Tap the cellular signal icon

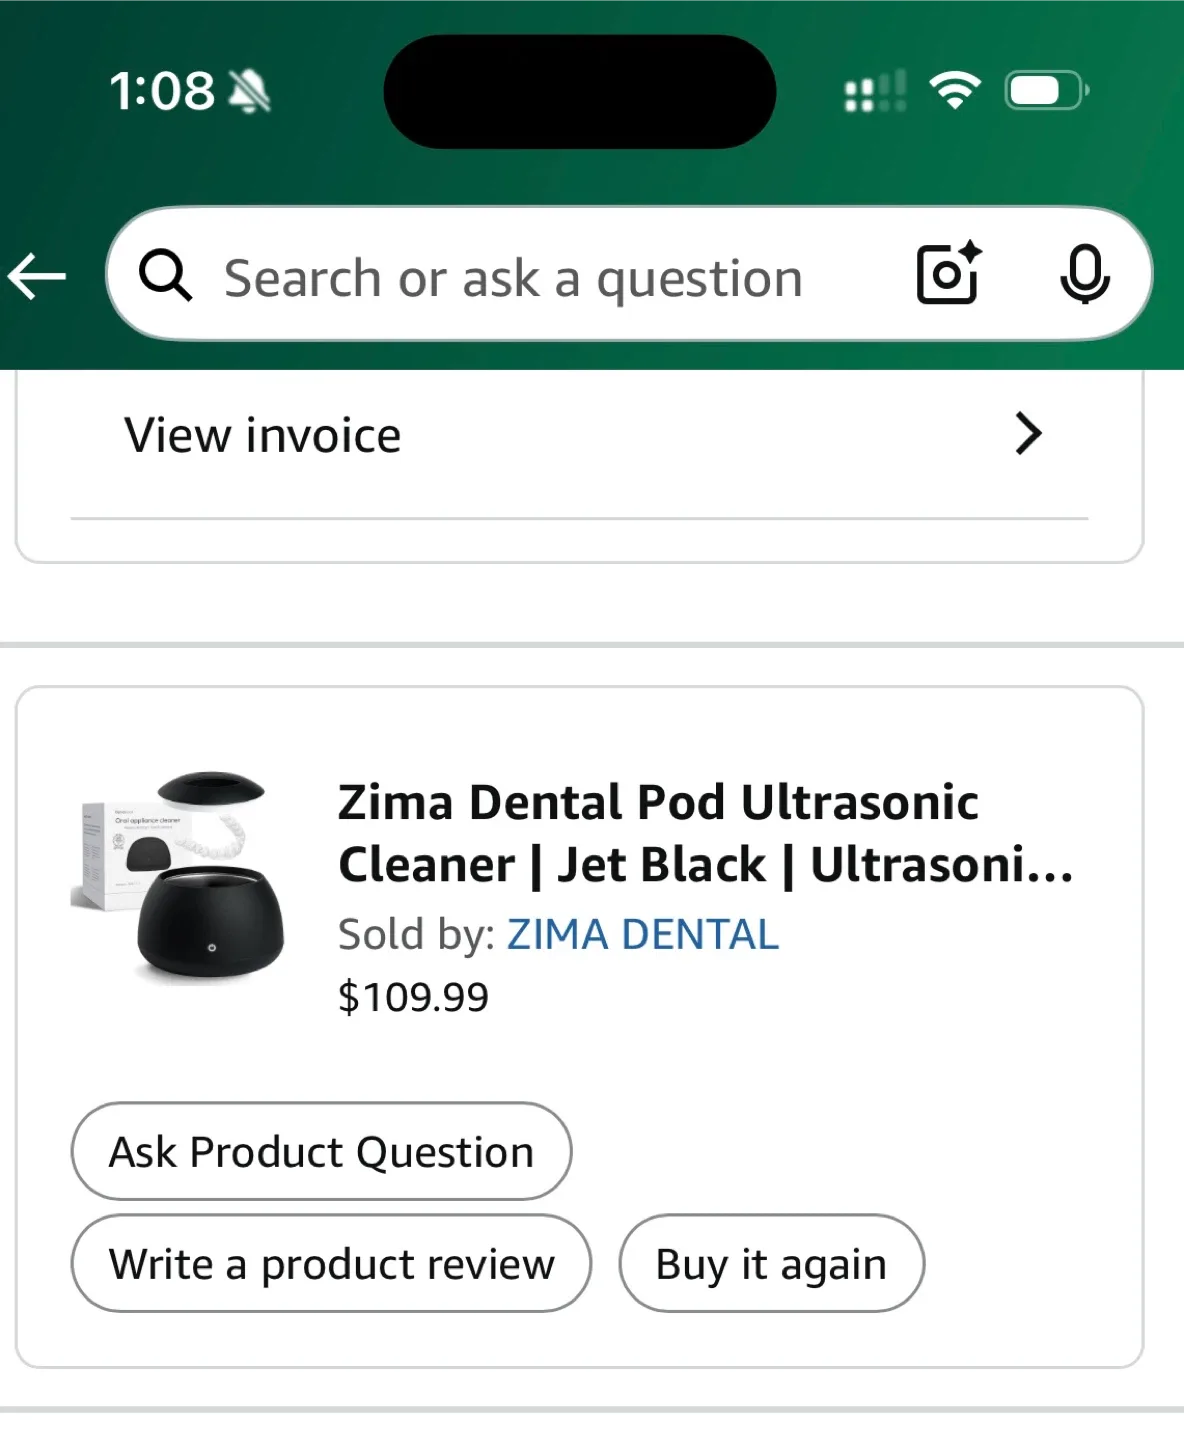[x=871, y=90]
